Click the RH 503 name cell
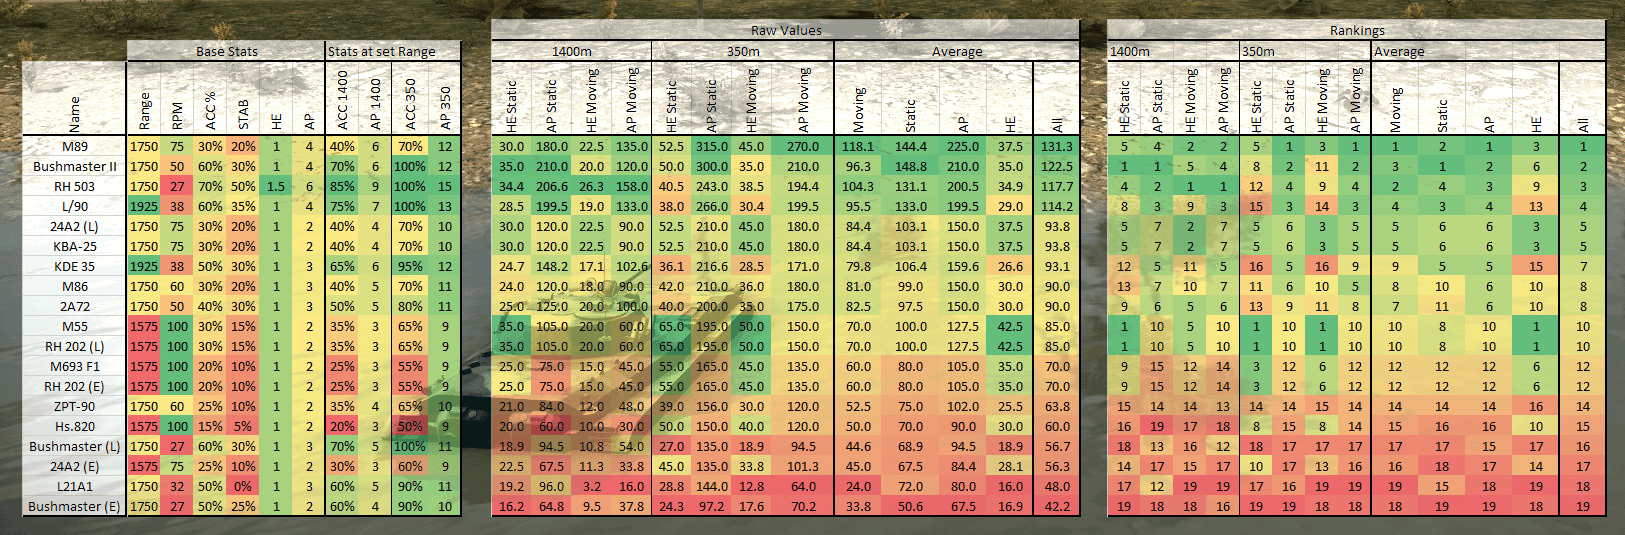This screenshot has width=1625, height=535. click(x=75, y=186)
